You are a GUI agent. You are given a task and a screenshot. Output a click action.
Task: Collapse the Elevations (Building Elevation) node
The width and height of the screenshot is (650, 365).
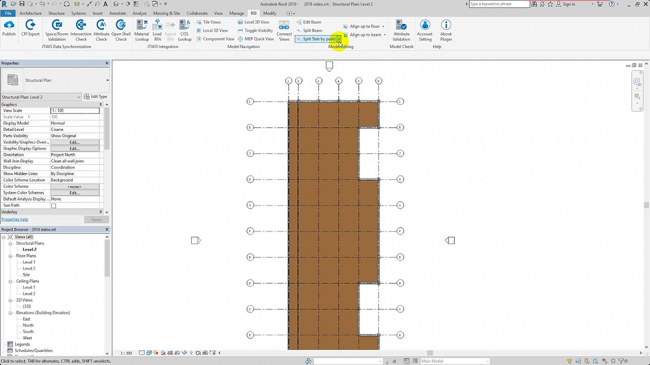pyautogui.click(x=10, y=313)
